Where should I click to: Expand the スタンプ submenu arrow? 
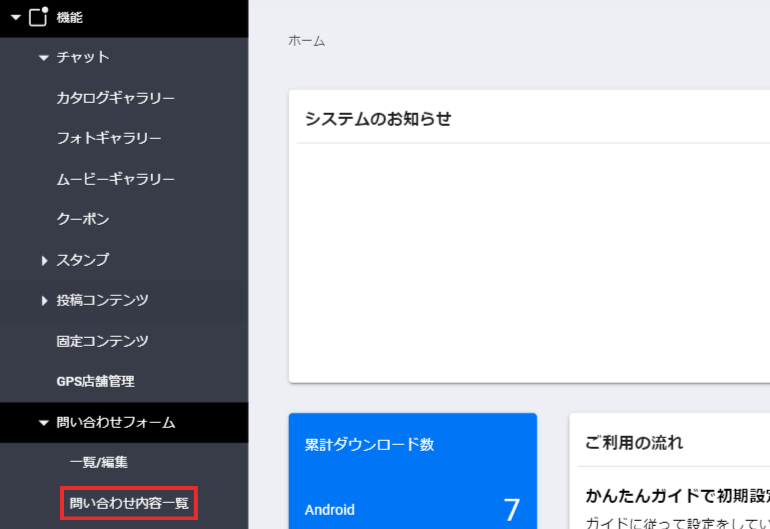(45, 260)
